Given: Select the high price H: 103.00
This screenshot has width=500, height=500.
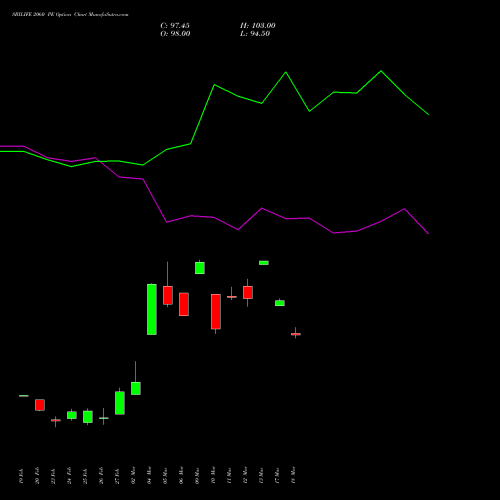Looking at the screenshot, I should (x=258, y=26).
